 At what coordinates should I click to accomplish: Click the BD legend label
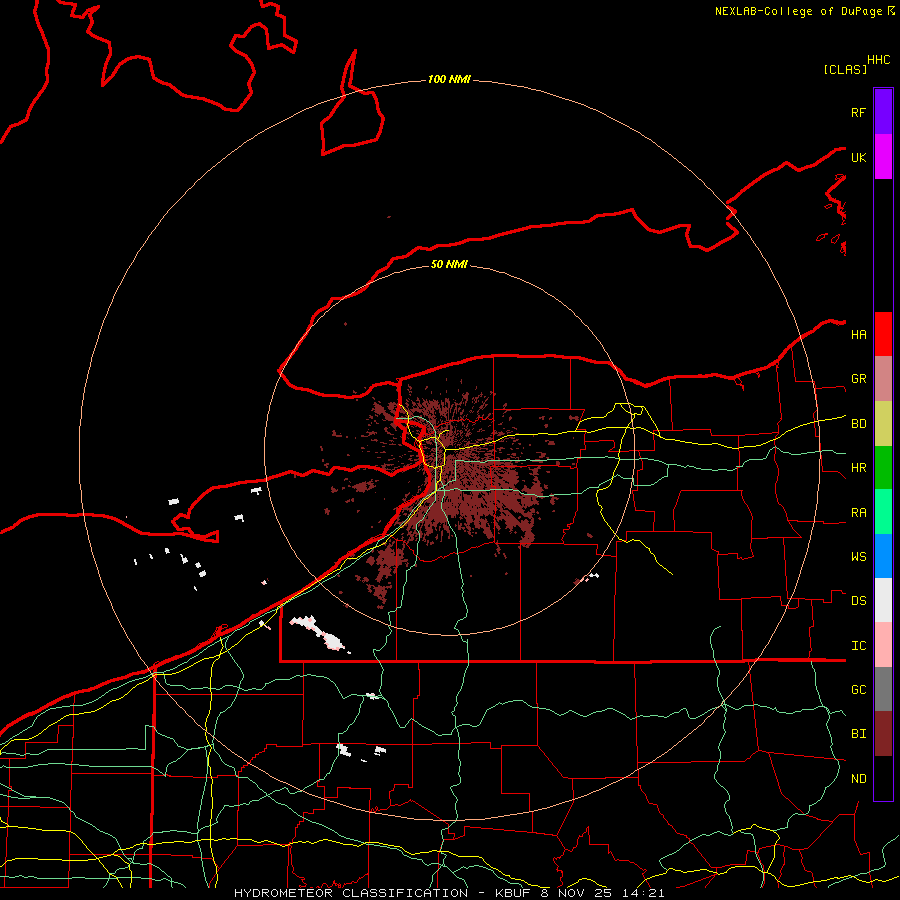point(858,424)
